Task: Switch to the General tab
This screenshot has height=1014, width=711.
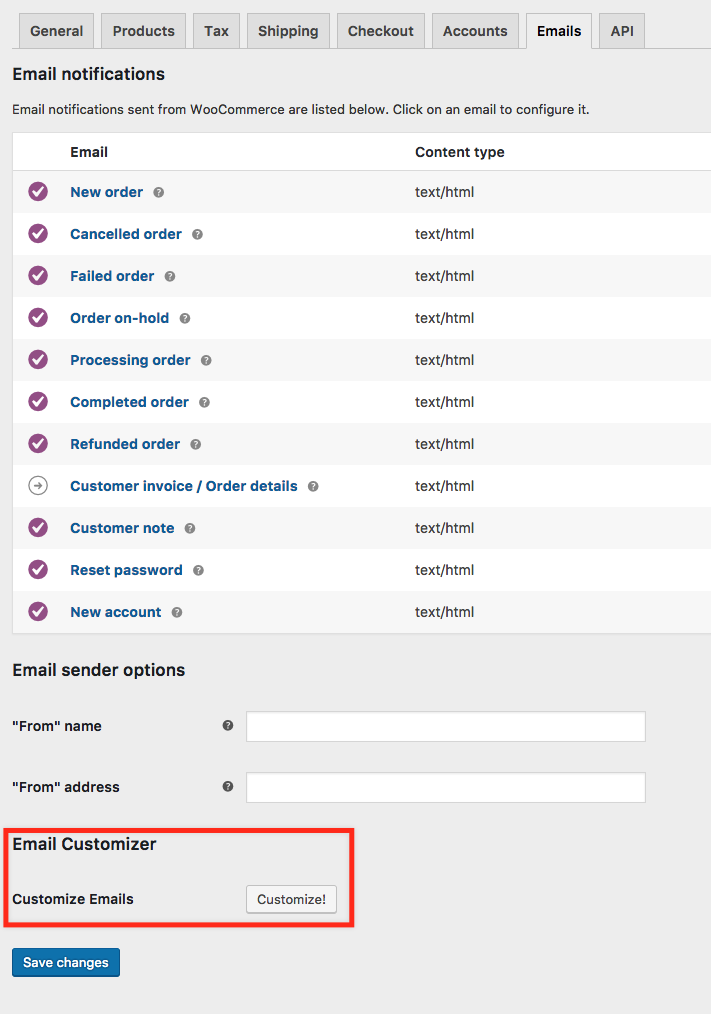Action: [56, 31]
